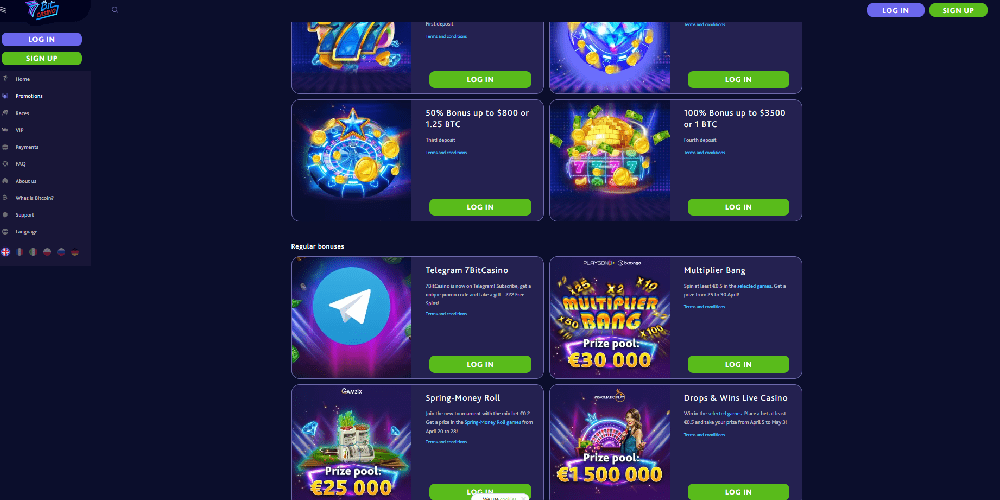Switch language with the UK flag icon
Image resolution: width=1000 pixels, height=500 pixels.
pos(6,252)
